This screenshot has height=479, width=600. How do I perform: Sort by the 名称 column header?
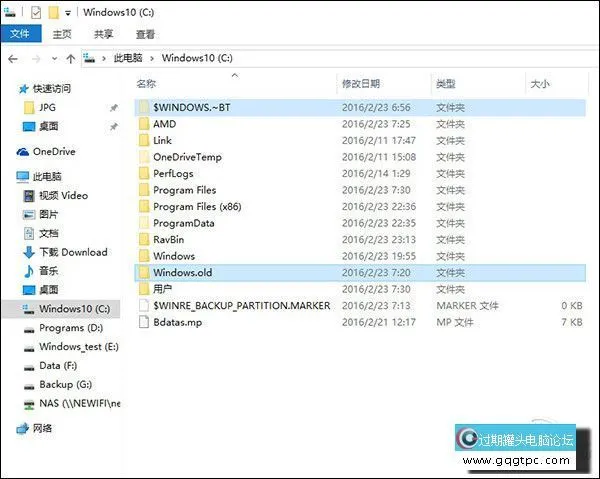146,83
